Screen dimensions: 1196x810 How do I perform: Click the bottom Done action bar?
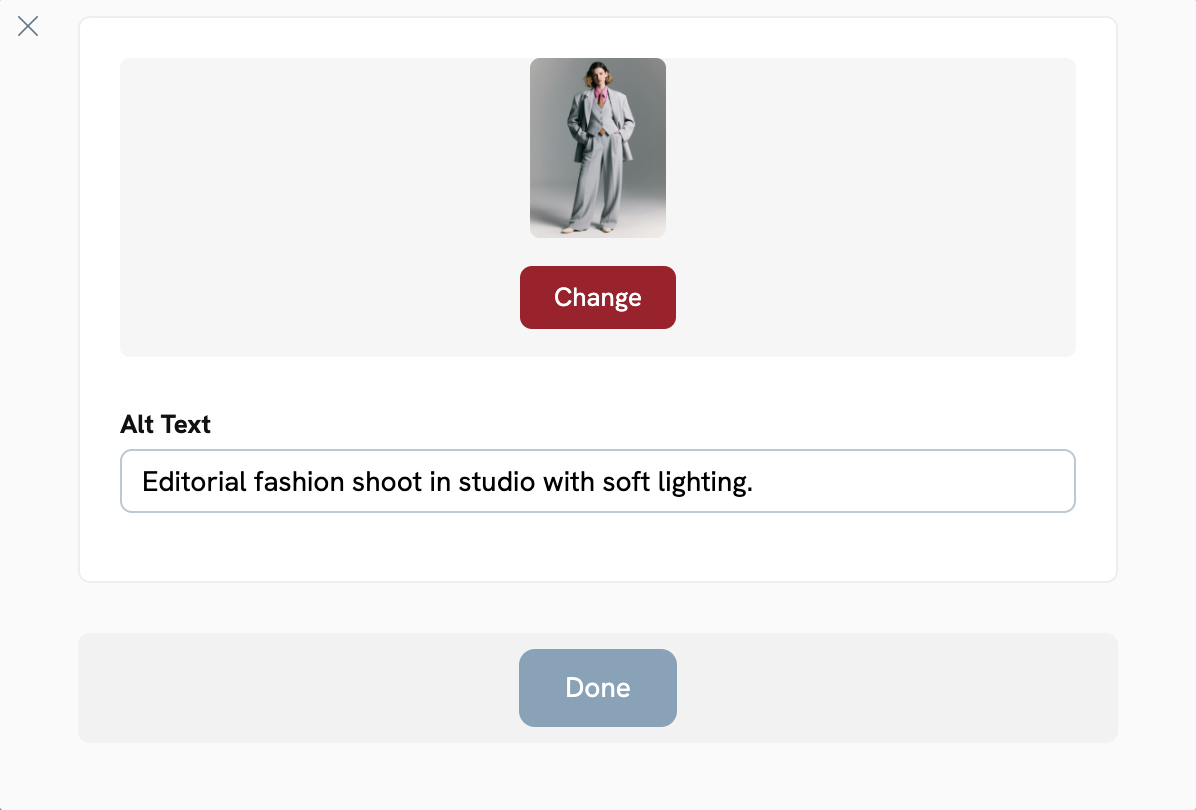click(250, 688)
